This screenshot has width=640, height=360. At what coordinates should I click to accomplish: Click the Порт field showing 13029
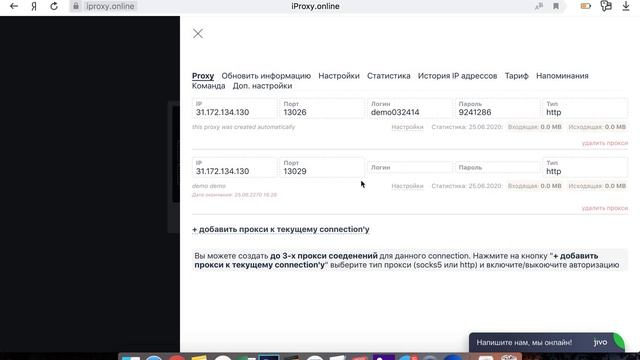[322, 167]
